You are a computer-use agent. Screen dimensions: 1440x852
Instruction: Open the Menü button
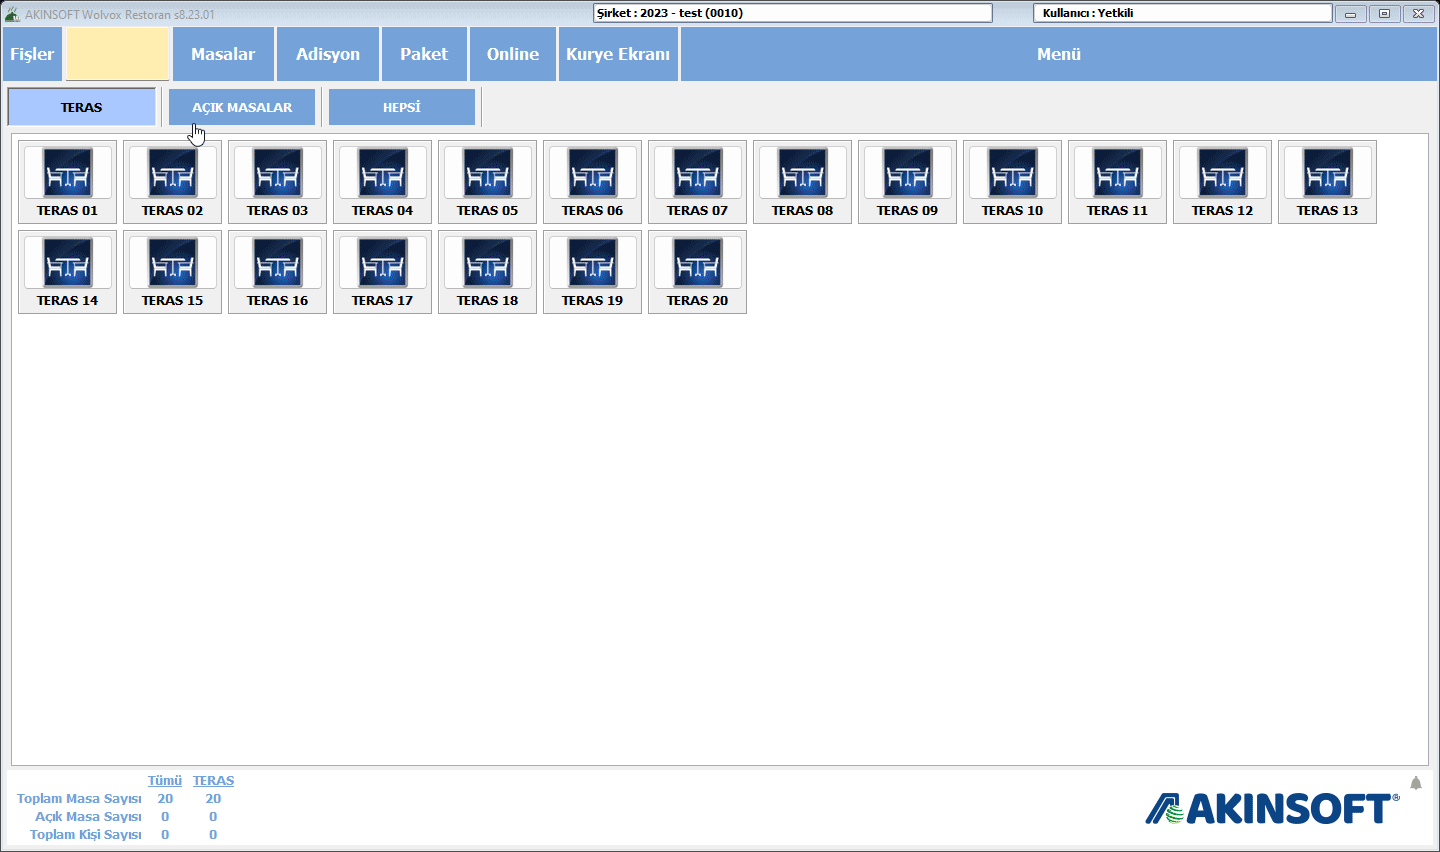tap(1059, 54)
